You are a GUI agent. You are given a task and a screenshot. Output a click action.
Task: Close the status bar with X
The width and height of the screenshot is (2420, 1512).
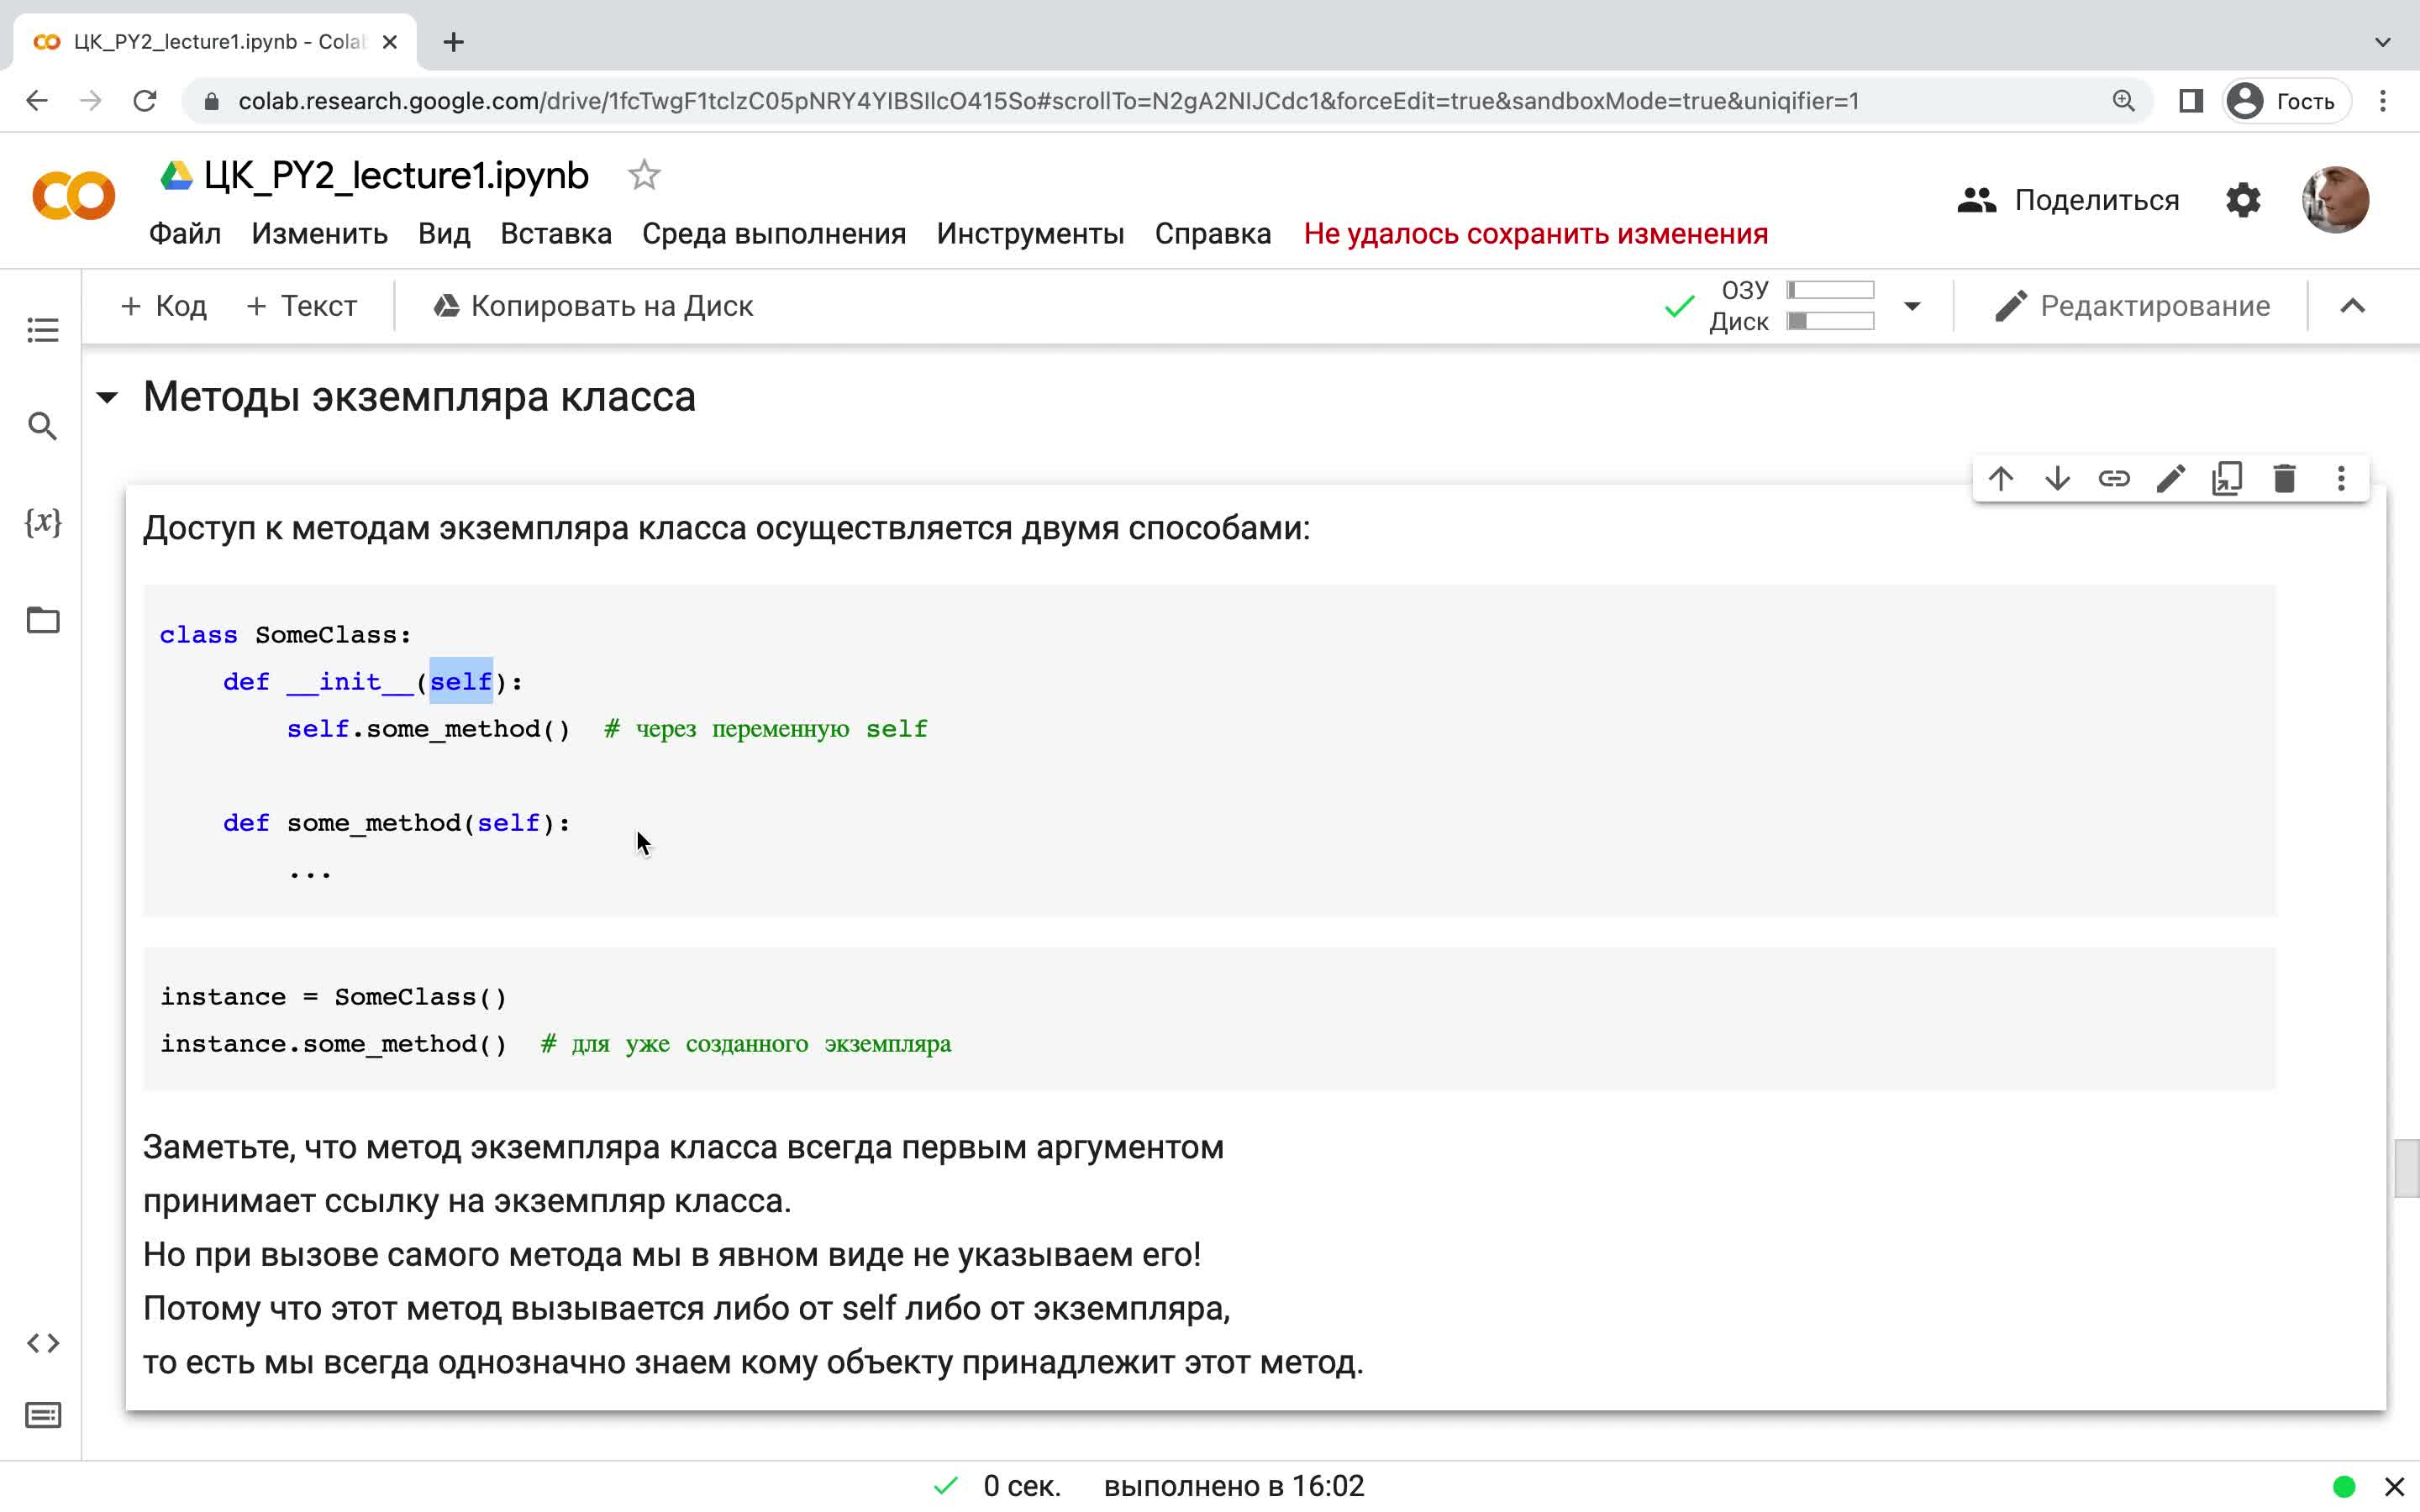pyautogui.click(x=2395, y=1487)
